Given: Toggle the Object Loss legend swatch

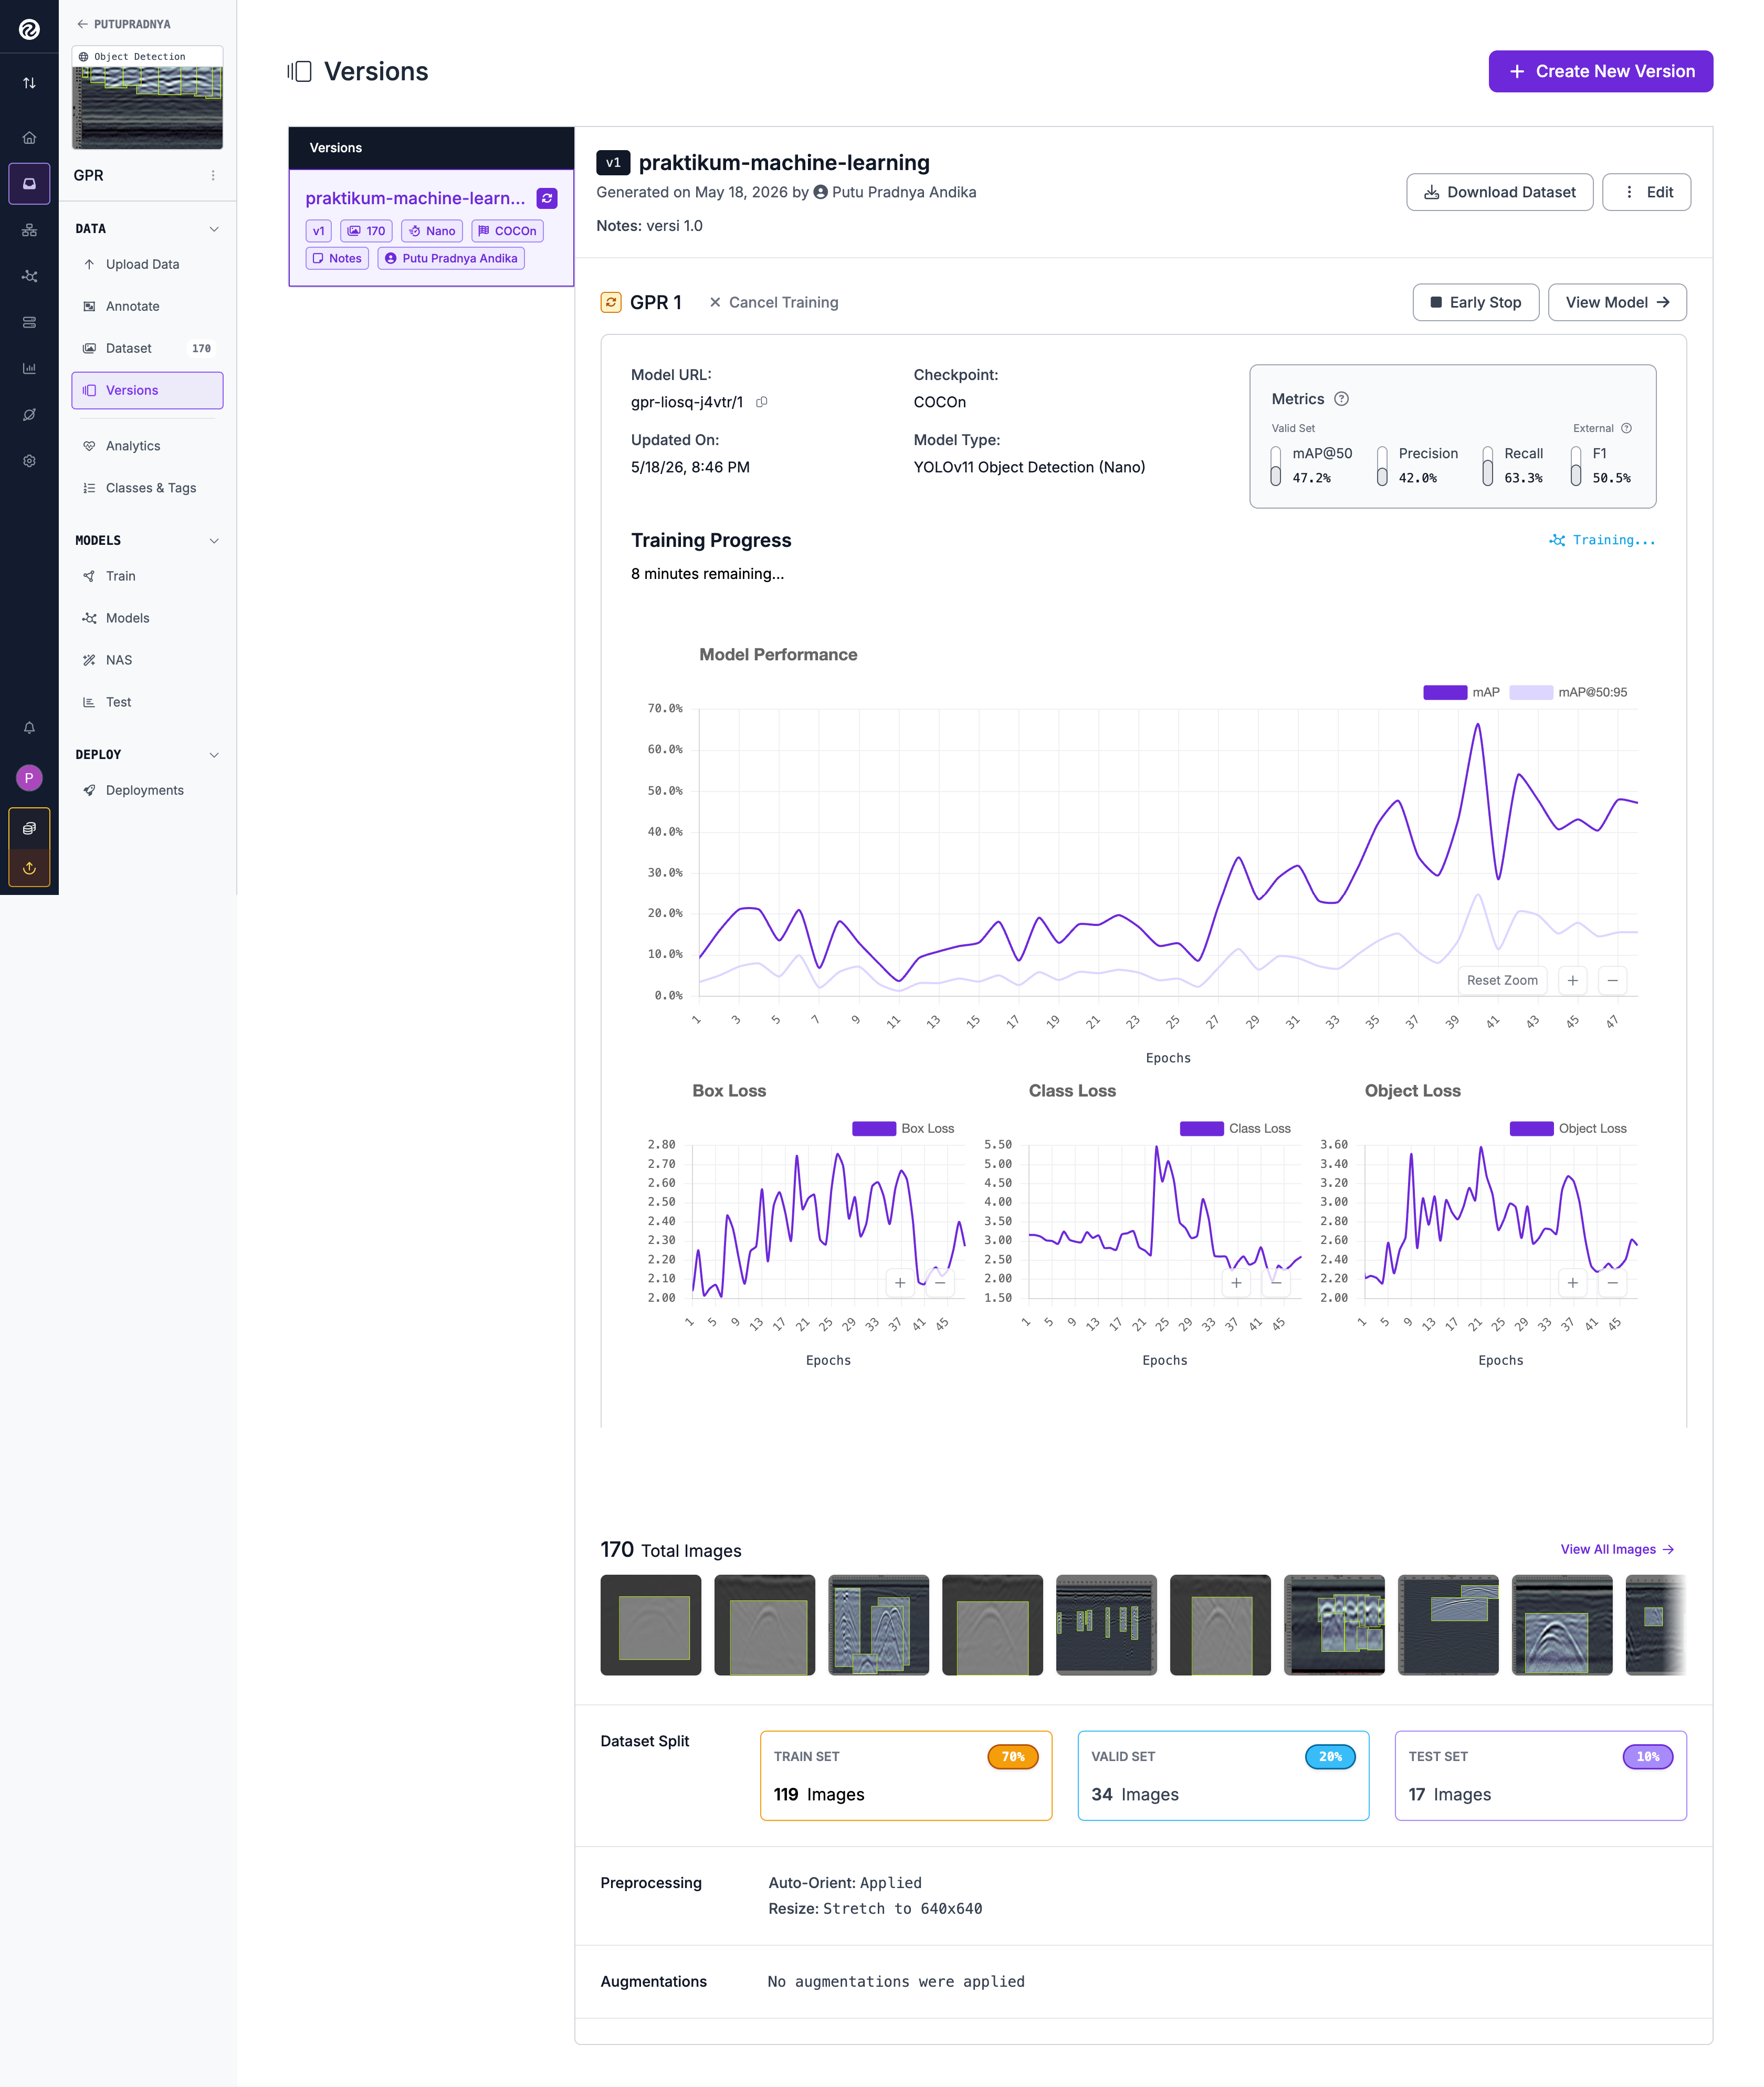Looking at the screenshot, I should coord(1531,1128).
